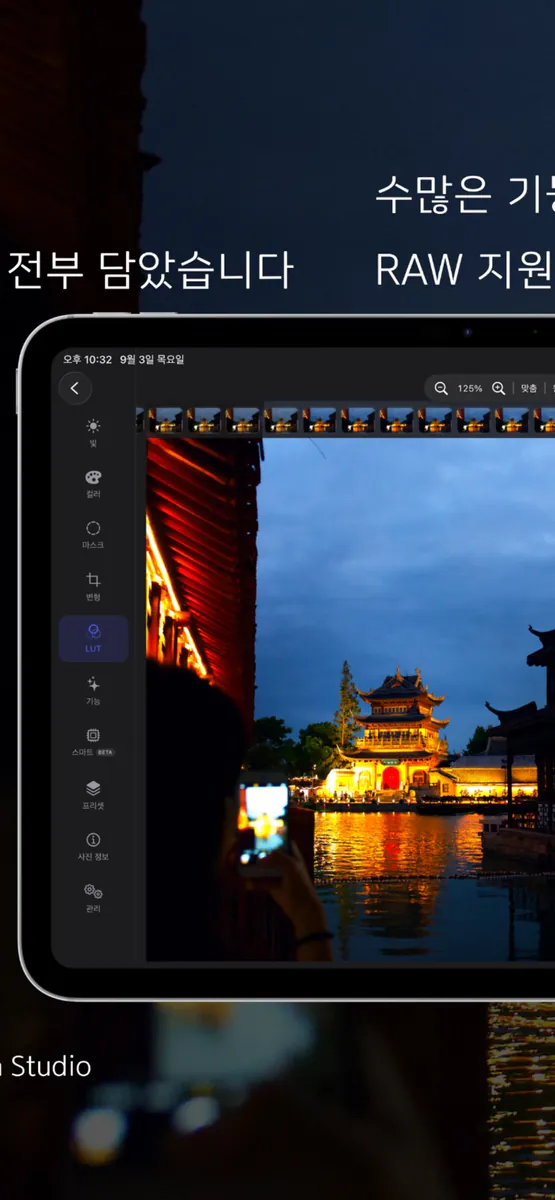Open the 스마트 (Smart) chip tool
This screenshot has width=555, height=1200.
point(93,742)
